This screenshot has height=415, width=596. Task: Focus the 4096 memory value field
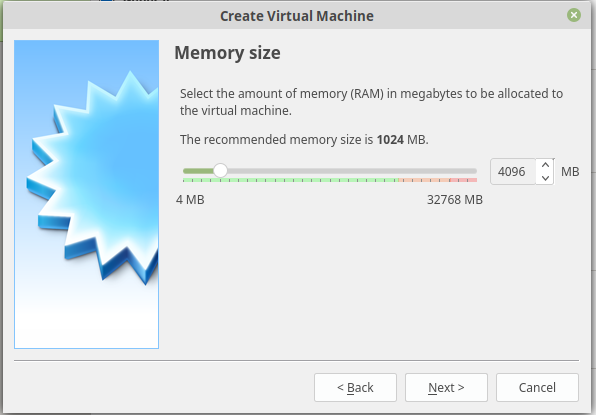click(x=513, y=171)
